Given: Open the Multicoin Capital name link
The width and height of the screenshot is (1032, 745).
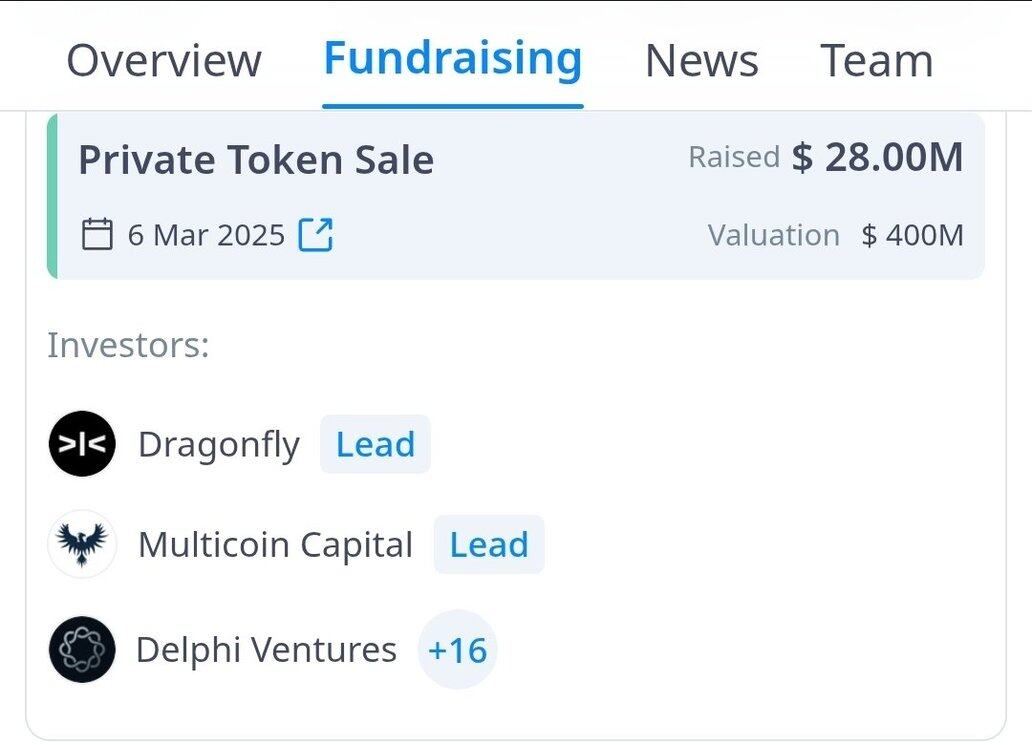Looking at the screenshot, I should [275, 545].
